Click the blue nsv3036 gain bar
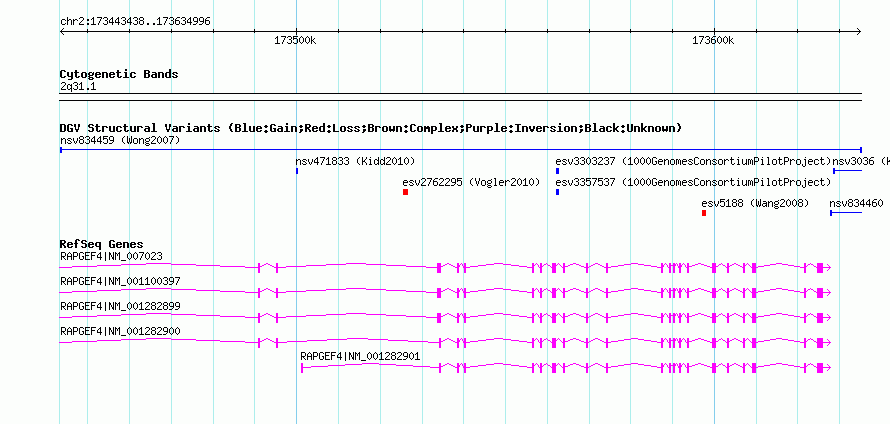890x424 pixels. [847, 171]
